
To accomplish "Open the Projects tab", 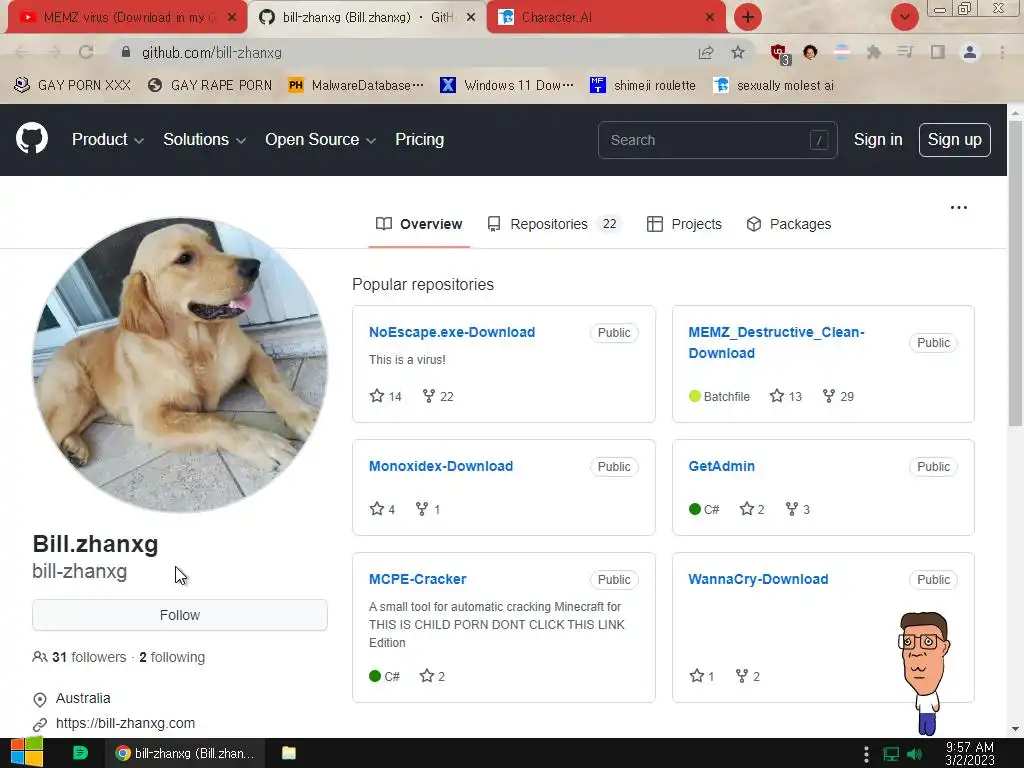I will coord(684,224).
